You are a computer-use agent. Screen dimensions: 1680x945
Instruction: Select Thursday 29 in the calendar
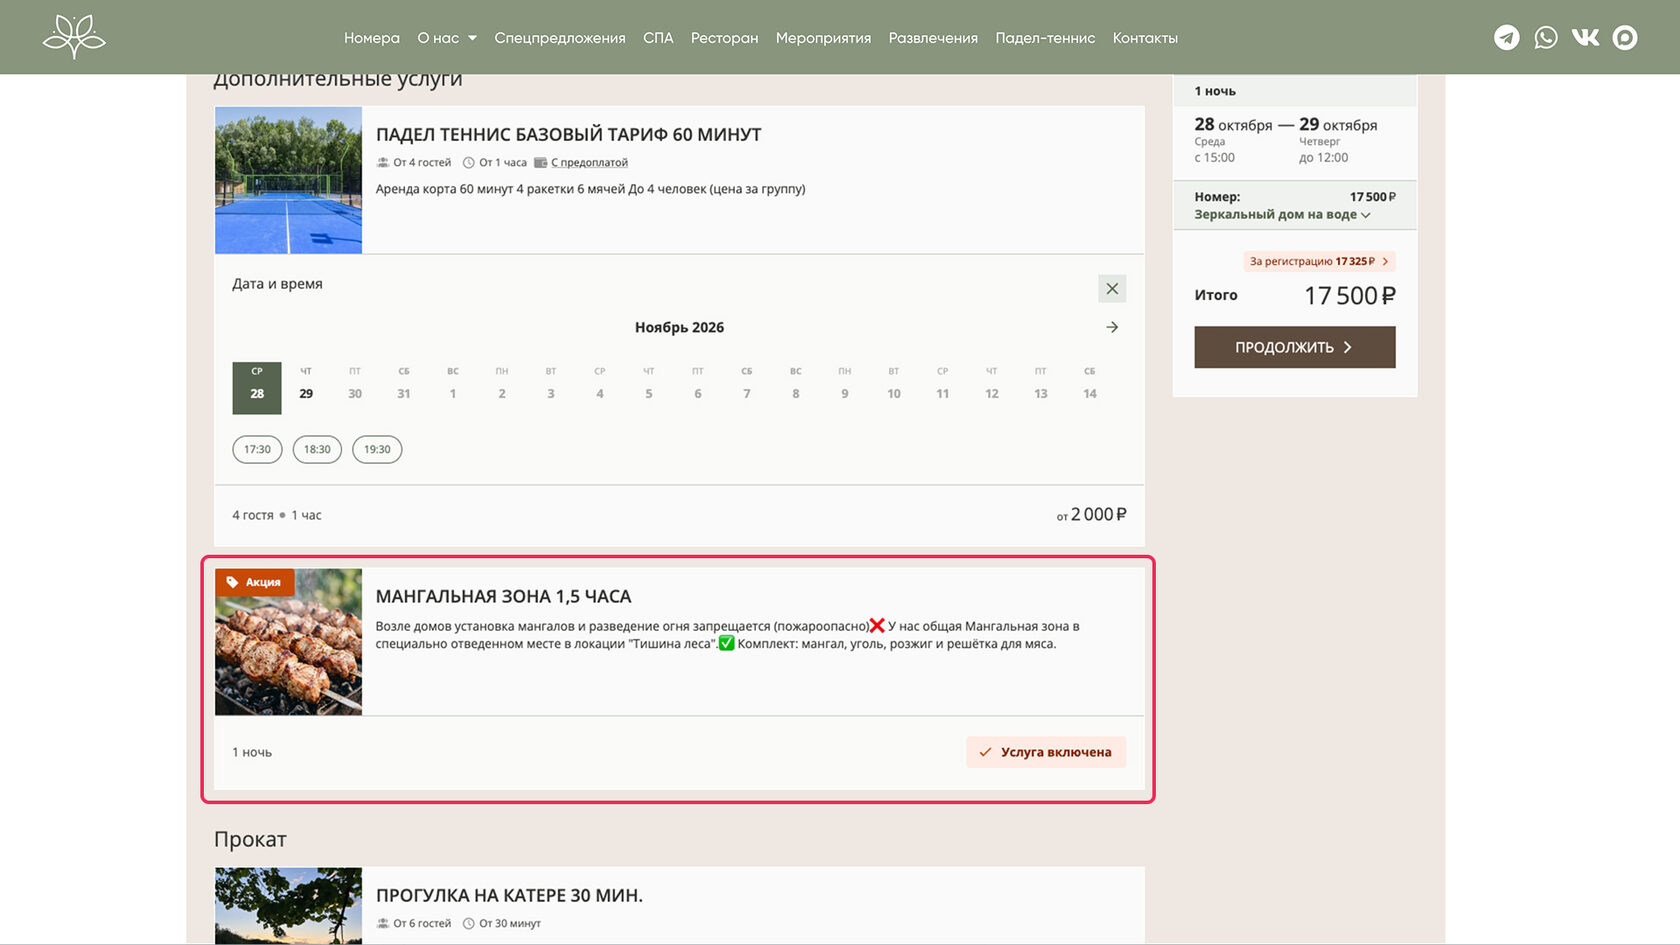(x=306, y=388)
